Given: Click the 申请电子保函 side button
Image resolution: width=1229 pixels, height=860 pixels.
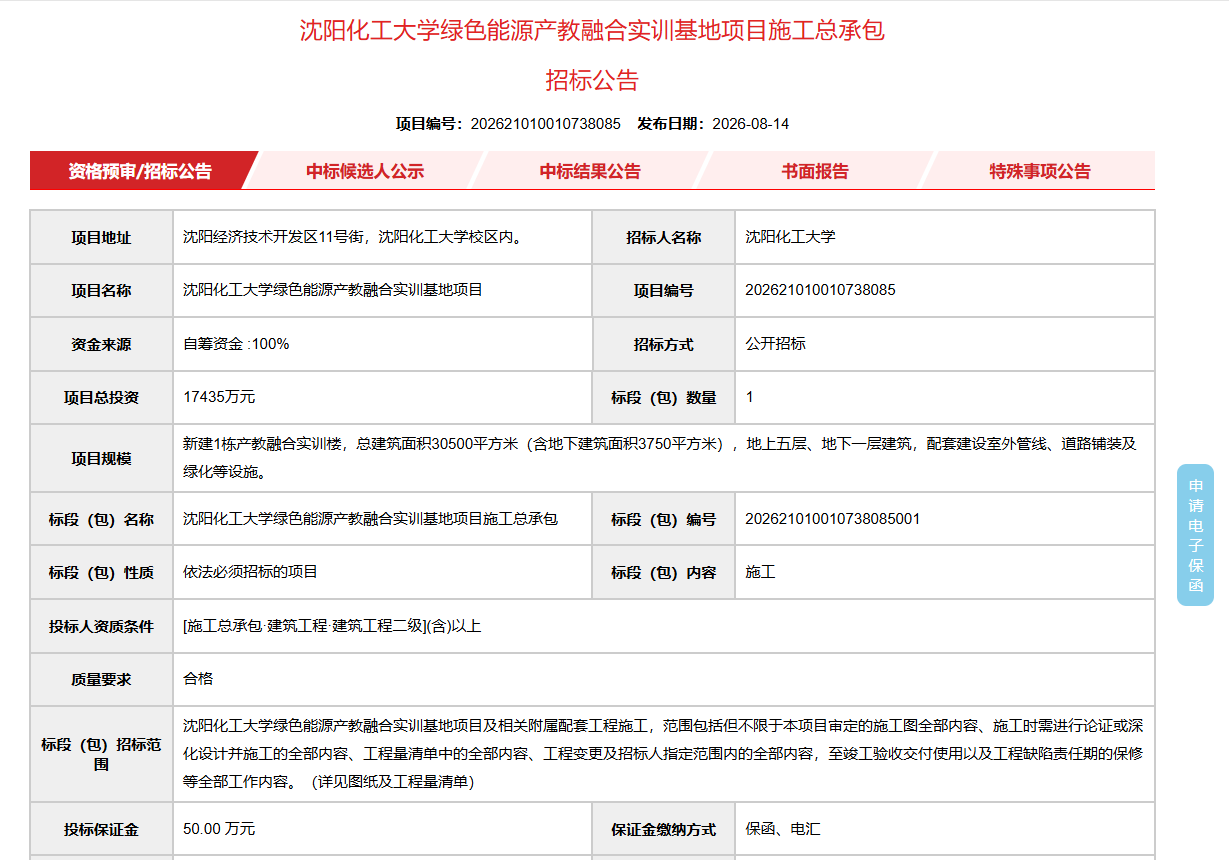Looking at the screenshot, I should (x=1195, y=535).
